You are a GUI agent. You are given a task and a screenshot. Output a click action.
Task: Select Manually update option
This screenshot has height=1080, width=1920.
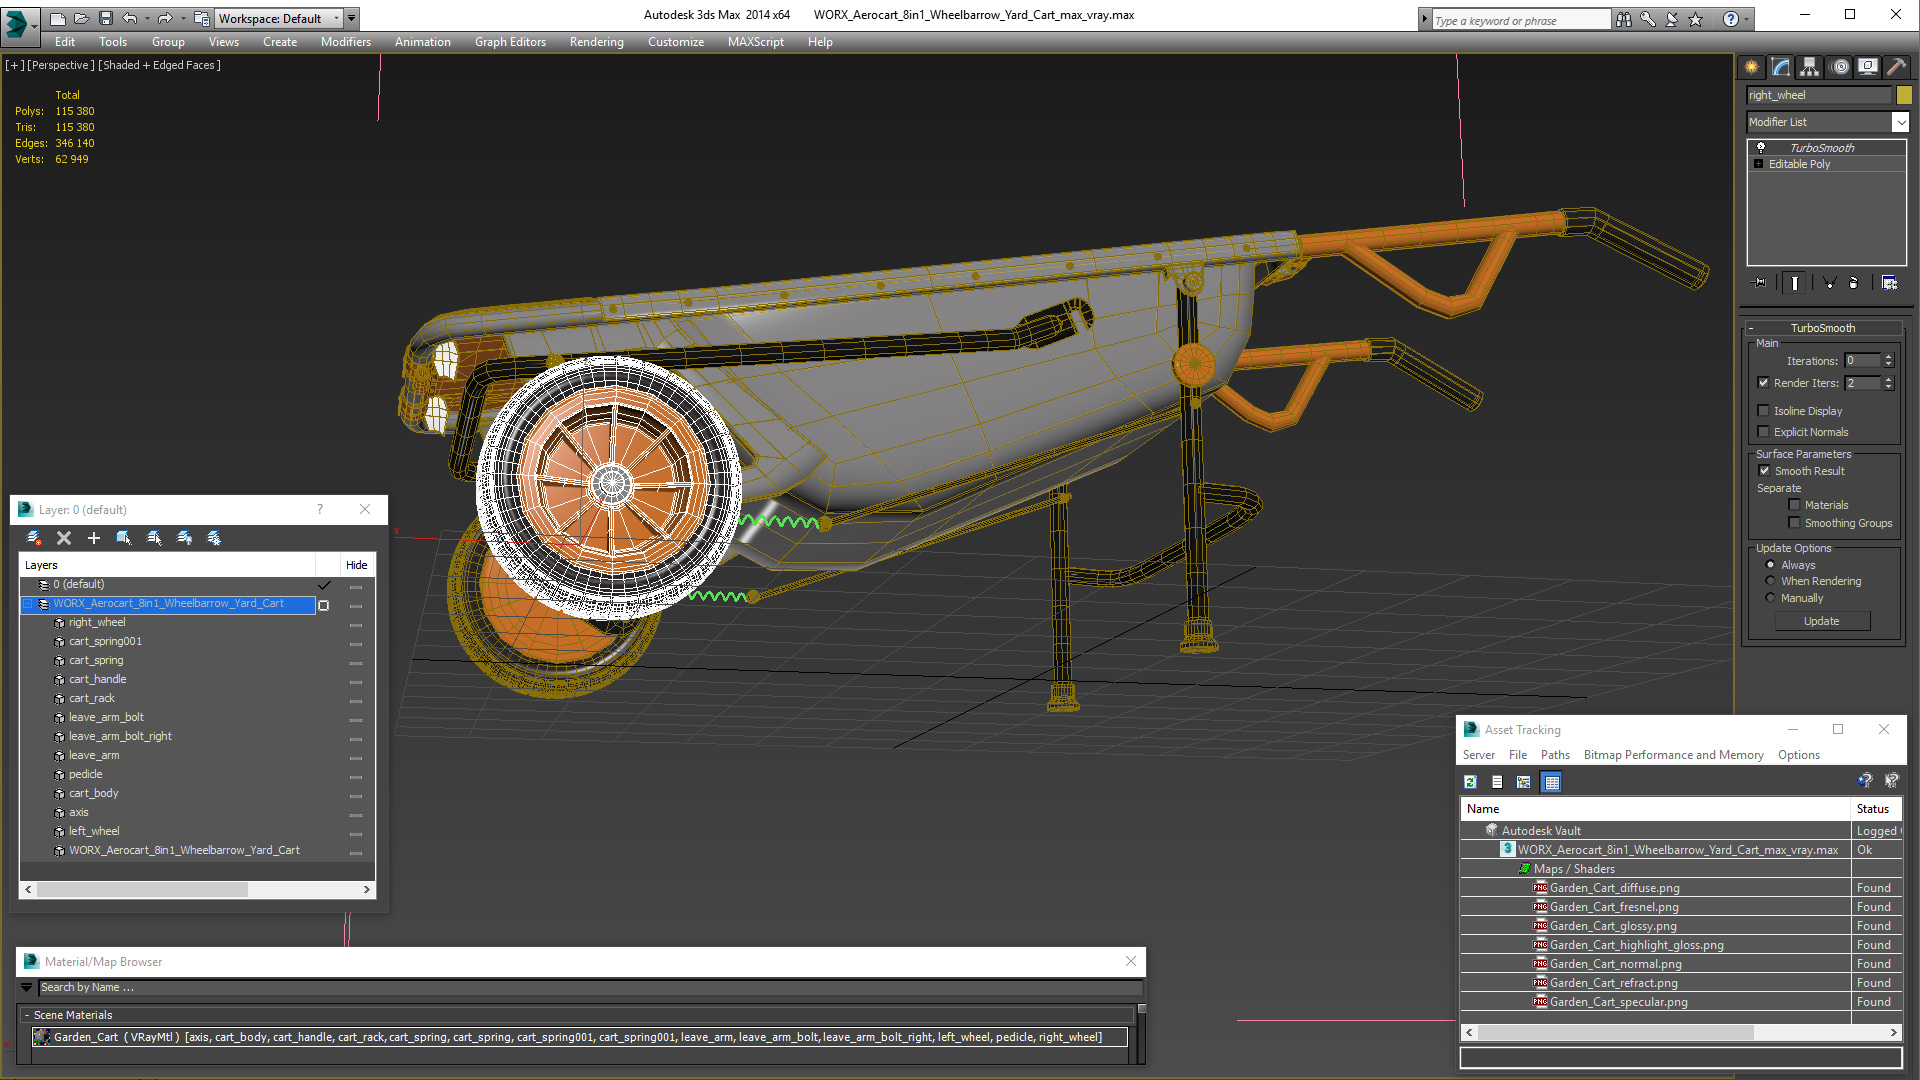click(1771, 597)
